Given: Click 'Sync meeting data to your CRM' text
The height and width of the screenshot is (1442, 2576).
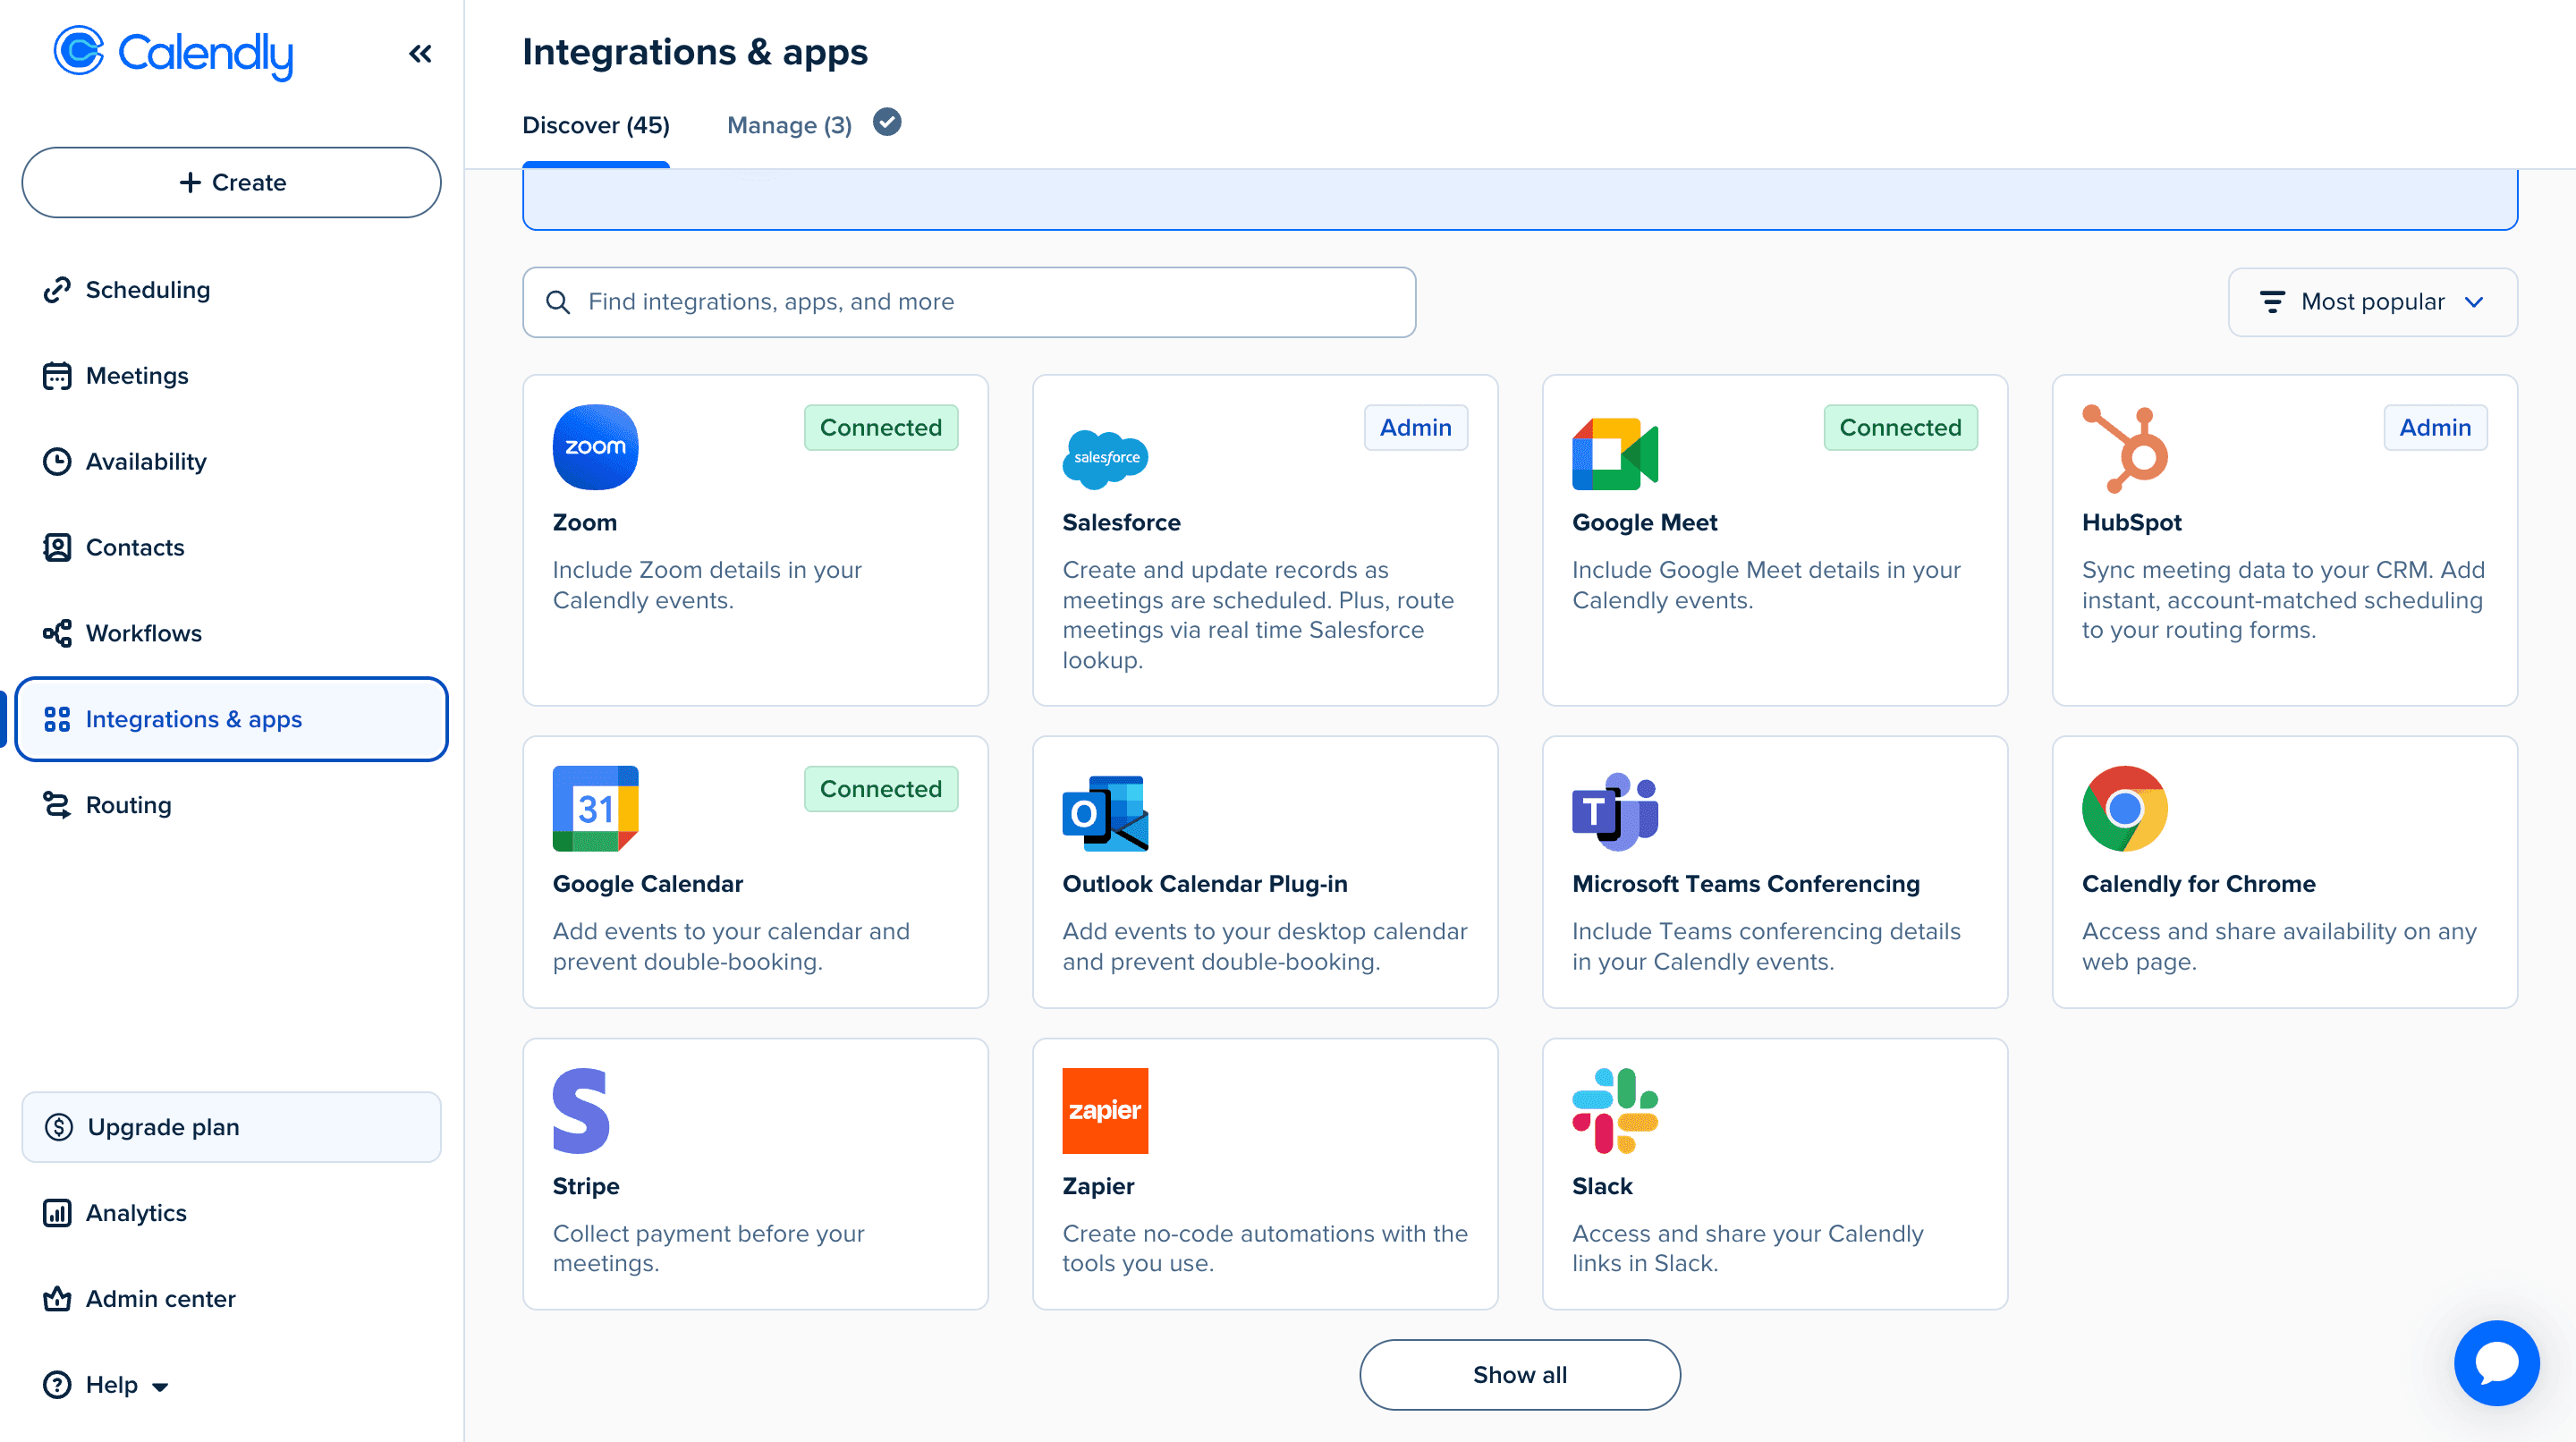Looking at the screenshot, I should pyautogui.click(x=2283, y=600).
